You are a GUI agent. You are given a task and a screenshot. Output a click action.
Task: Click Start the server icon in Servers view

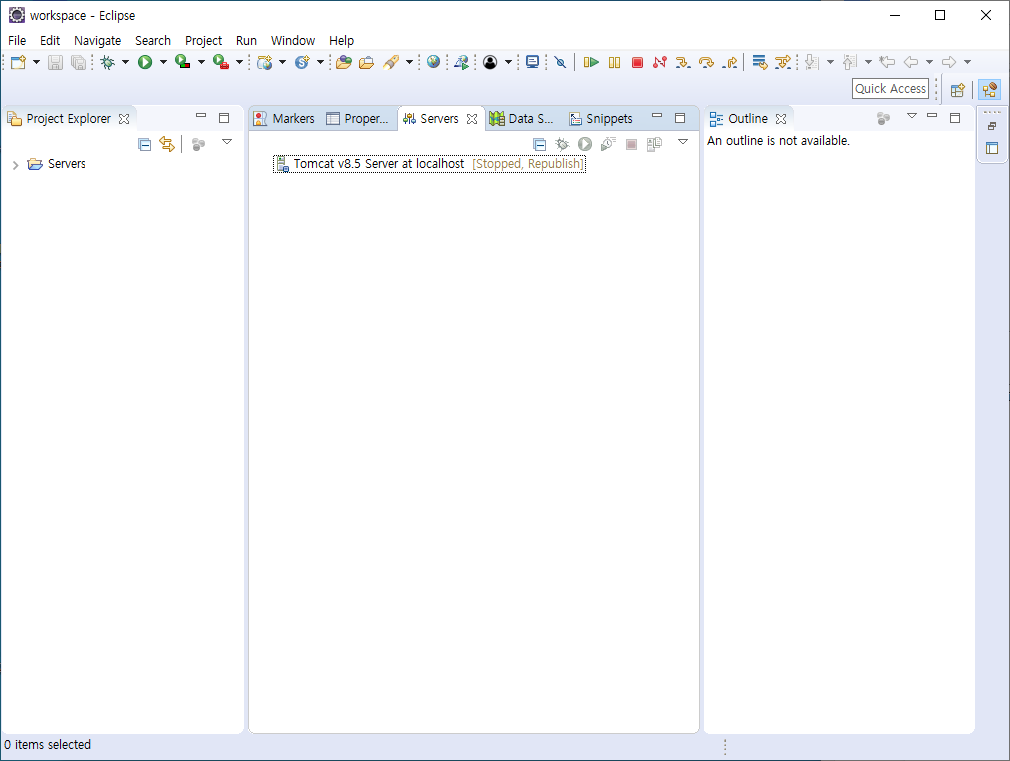point(585,144)
